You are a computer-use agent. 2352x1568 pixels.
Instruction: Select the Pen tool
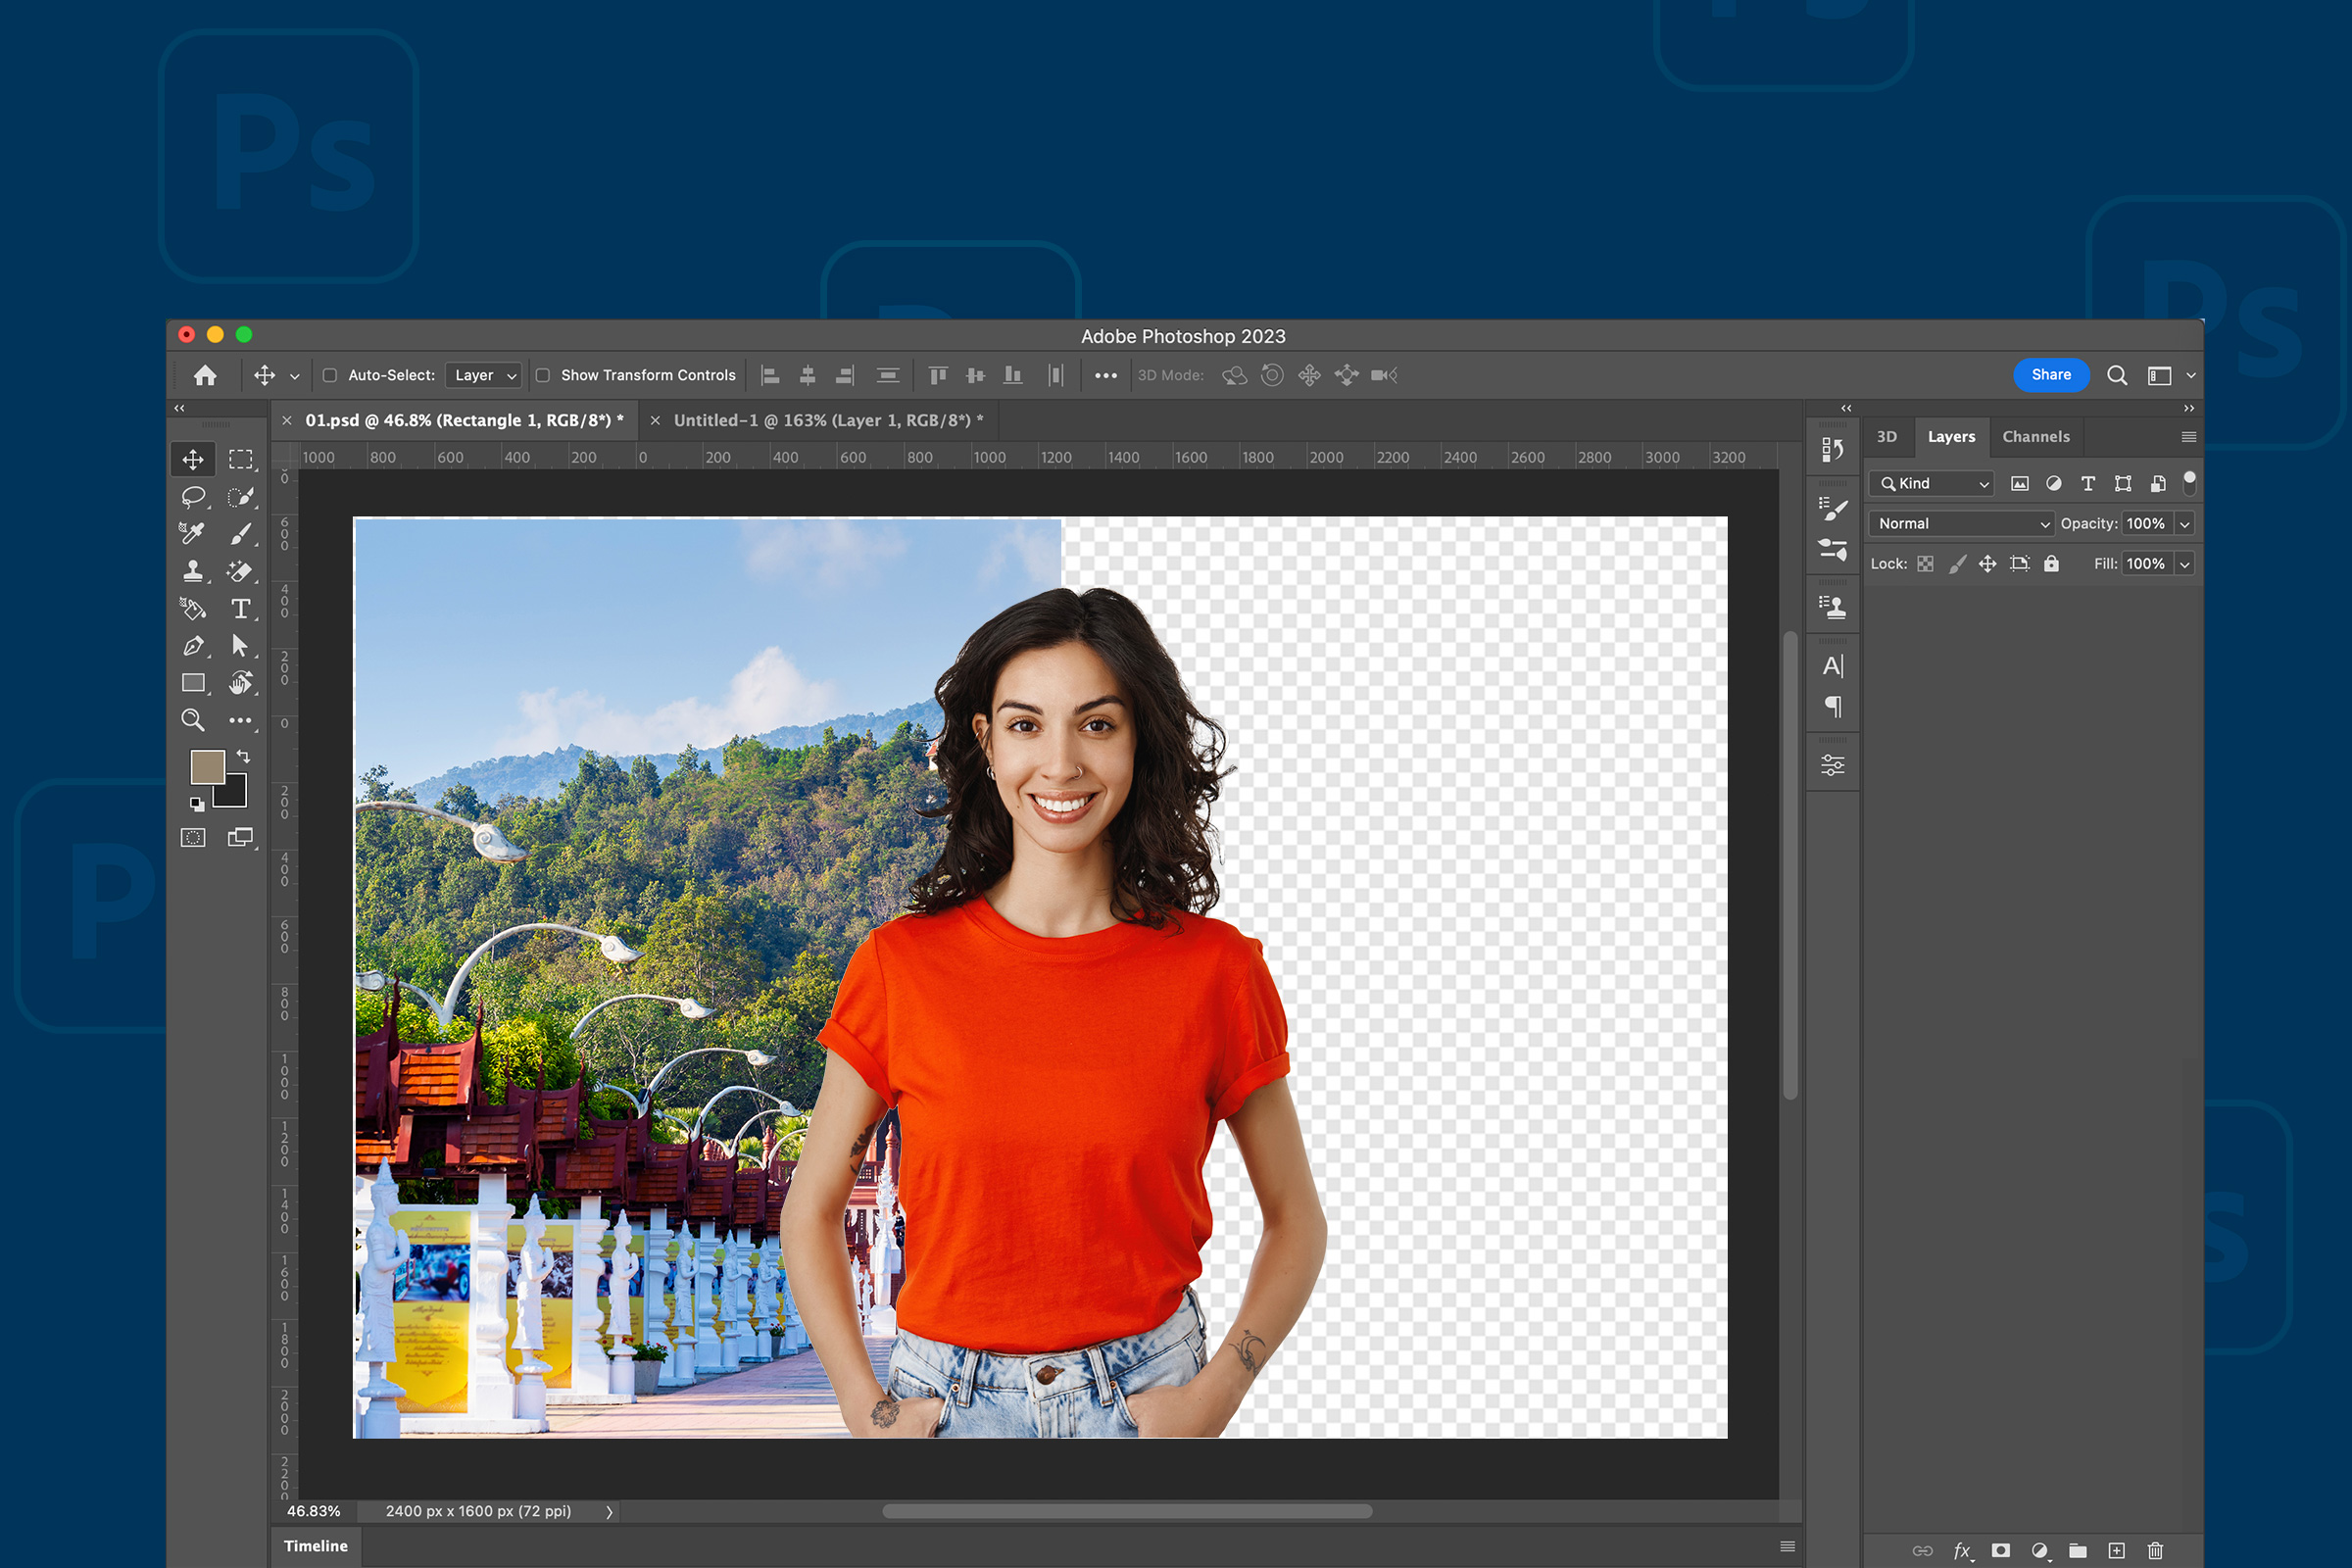[x=194, y=646]
